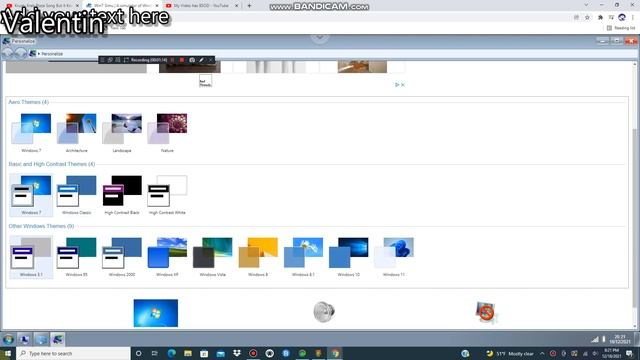Open the Sounds speaker icon
The image size is (640, 360).
(324, 312)
